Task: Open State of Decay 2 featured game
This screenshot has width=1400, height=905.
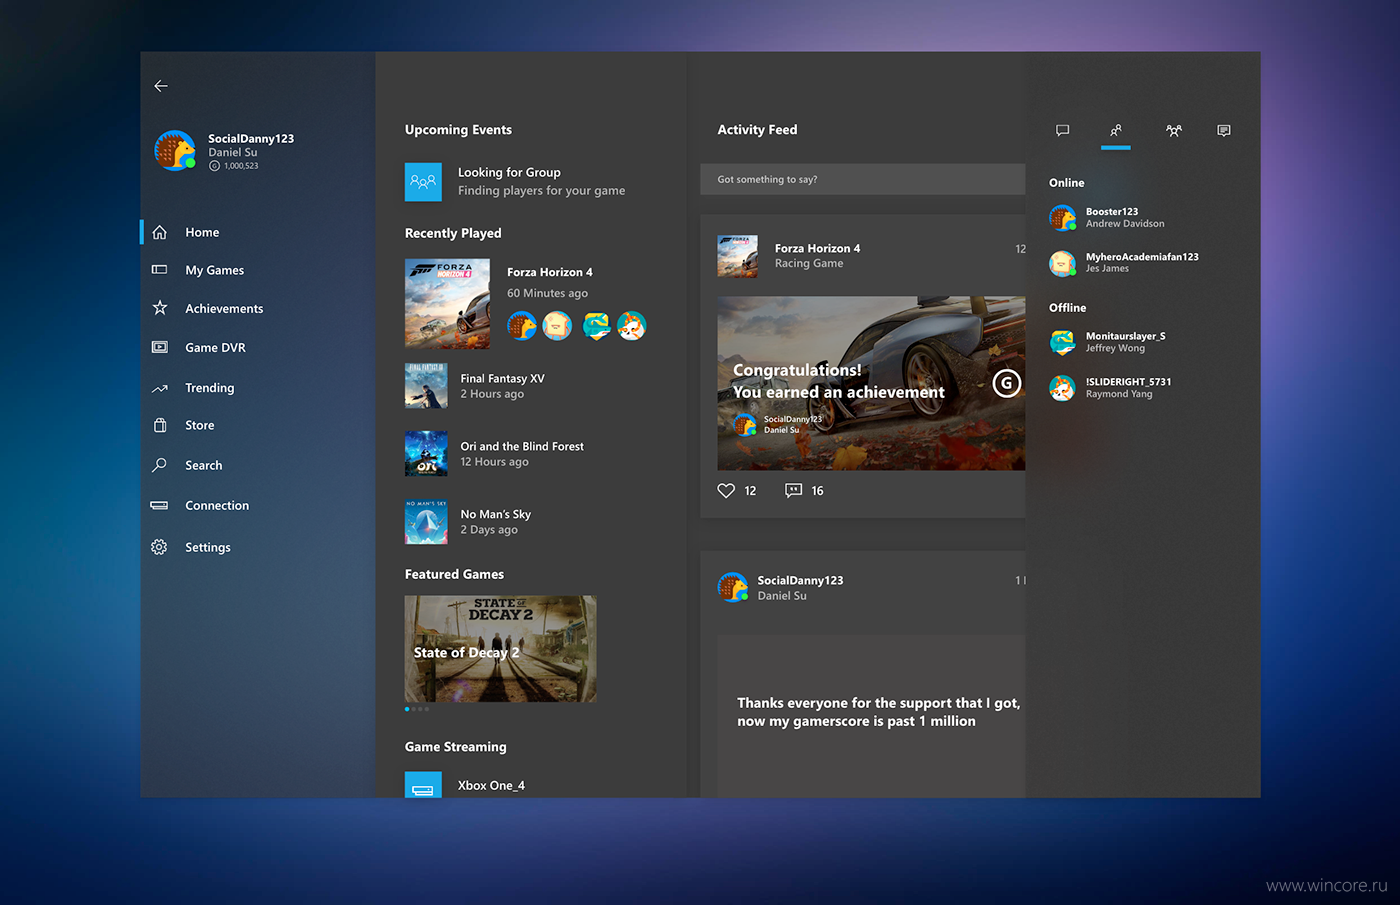Action: click(500, 649)
